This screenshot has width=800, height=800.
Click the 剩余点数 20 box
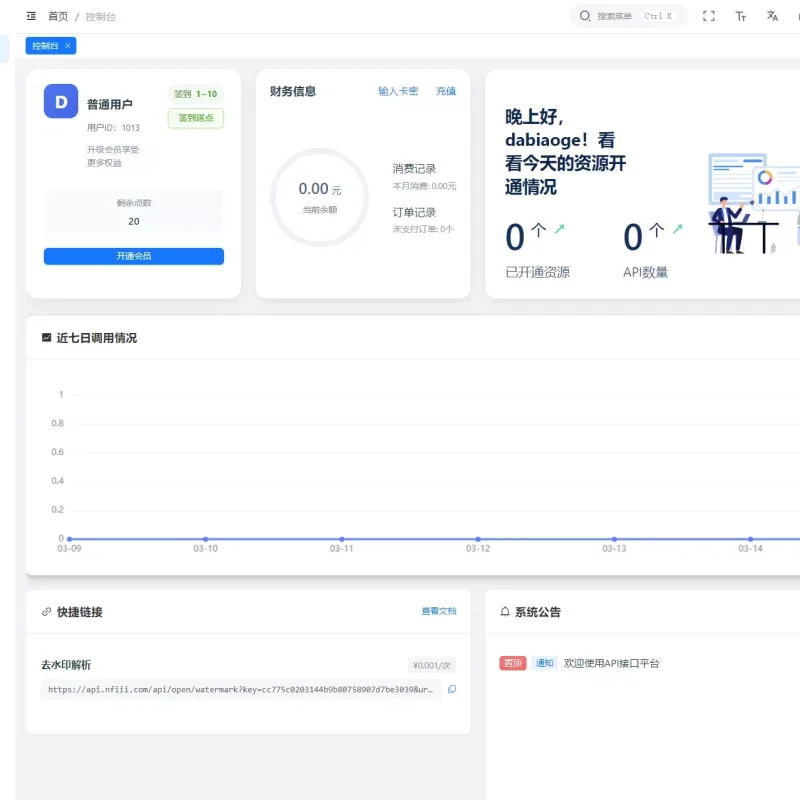point(134,212)
